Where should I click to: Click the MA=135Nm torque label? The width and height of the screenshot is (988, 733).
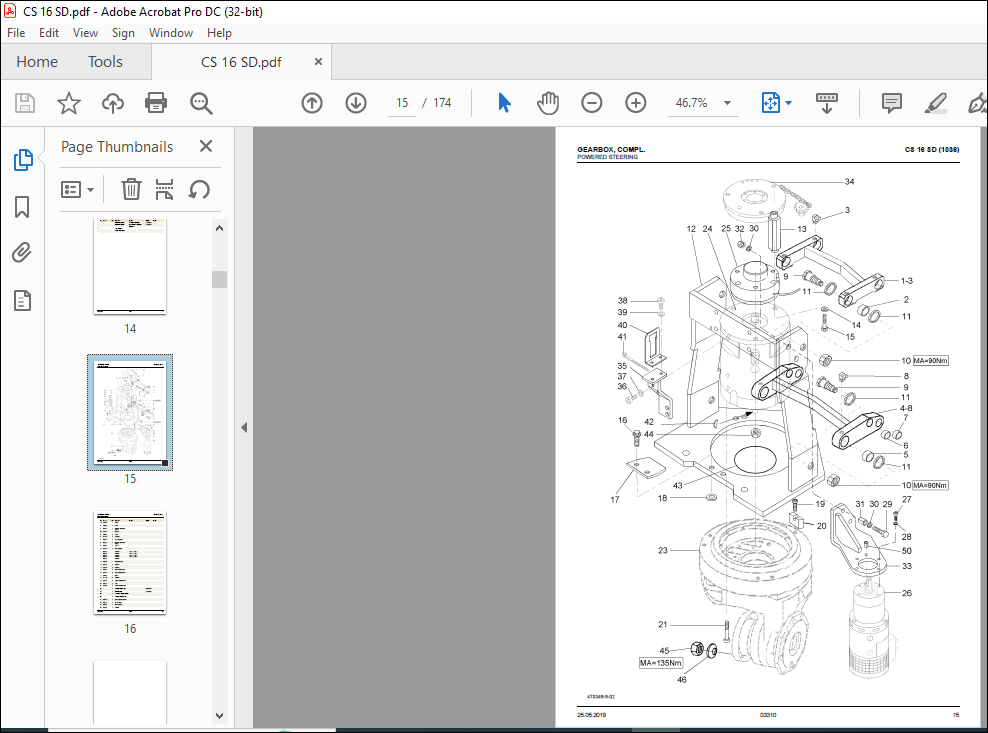point(660,663)
